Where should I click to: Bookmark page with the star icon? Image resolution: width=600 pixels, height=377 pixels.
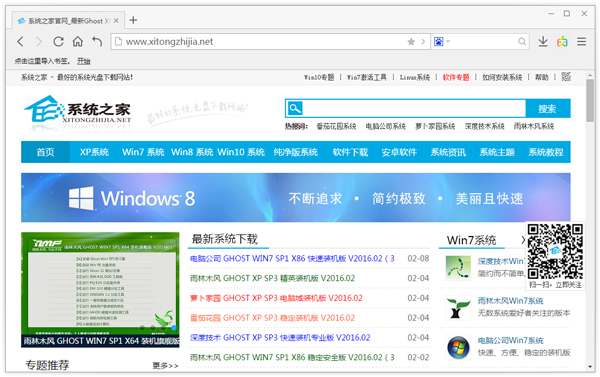tap(411, 41)
